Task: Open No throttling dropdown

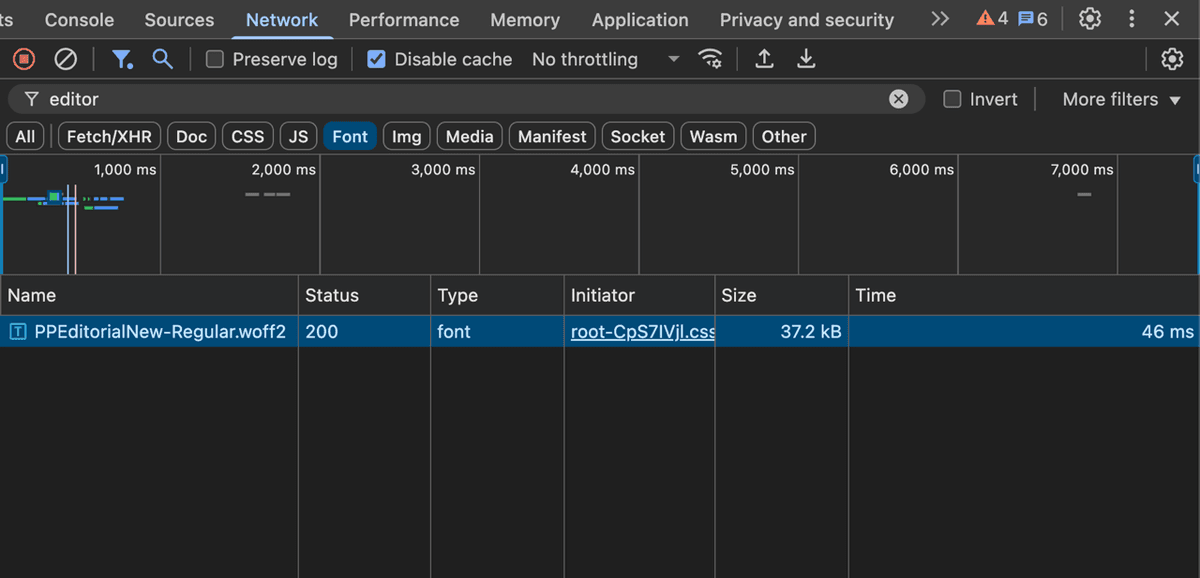Action: coord(605,60)
